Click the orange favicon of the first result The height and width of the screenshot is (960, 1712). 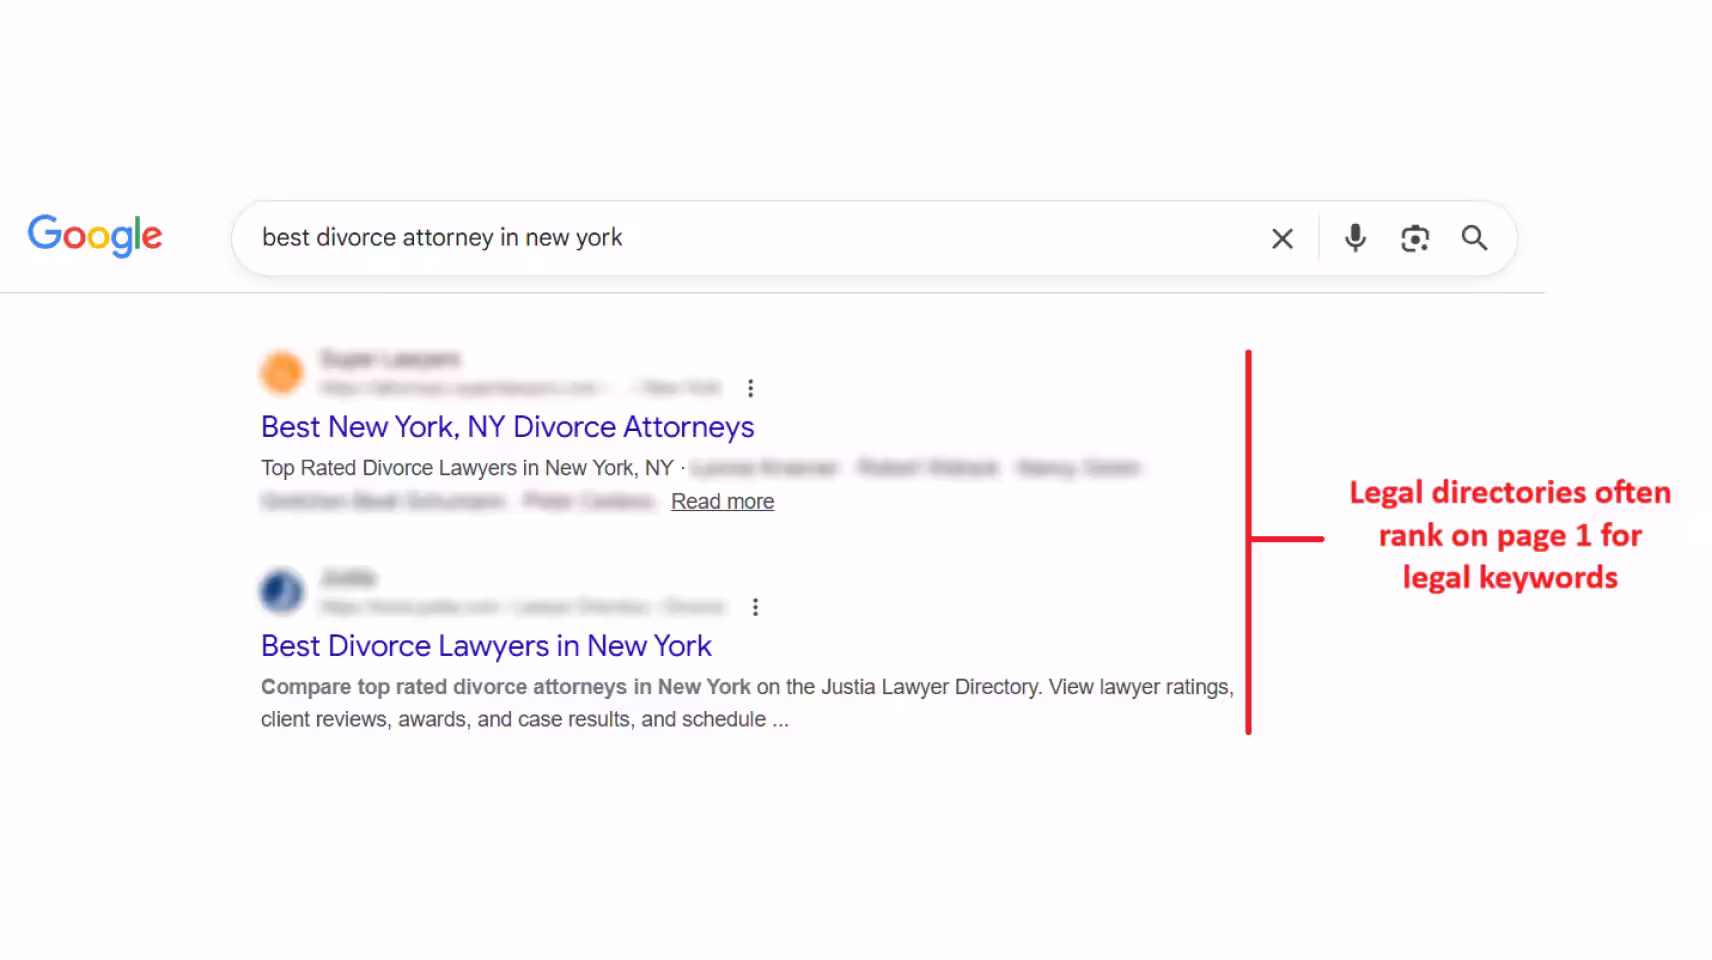point(282,373)
